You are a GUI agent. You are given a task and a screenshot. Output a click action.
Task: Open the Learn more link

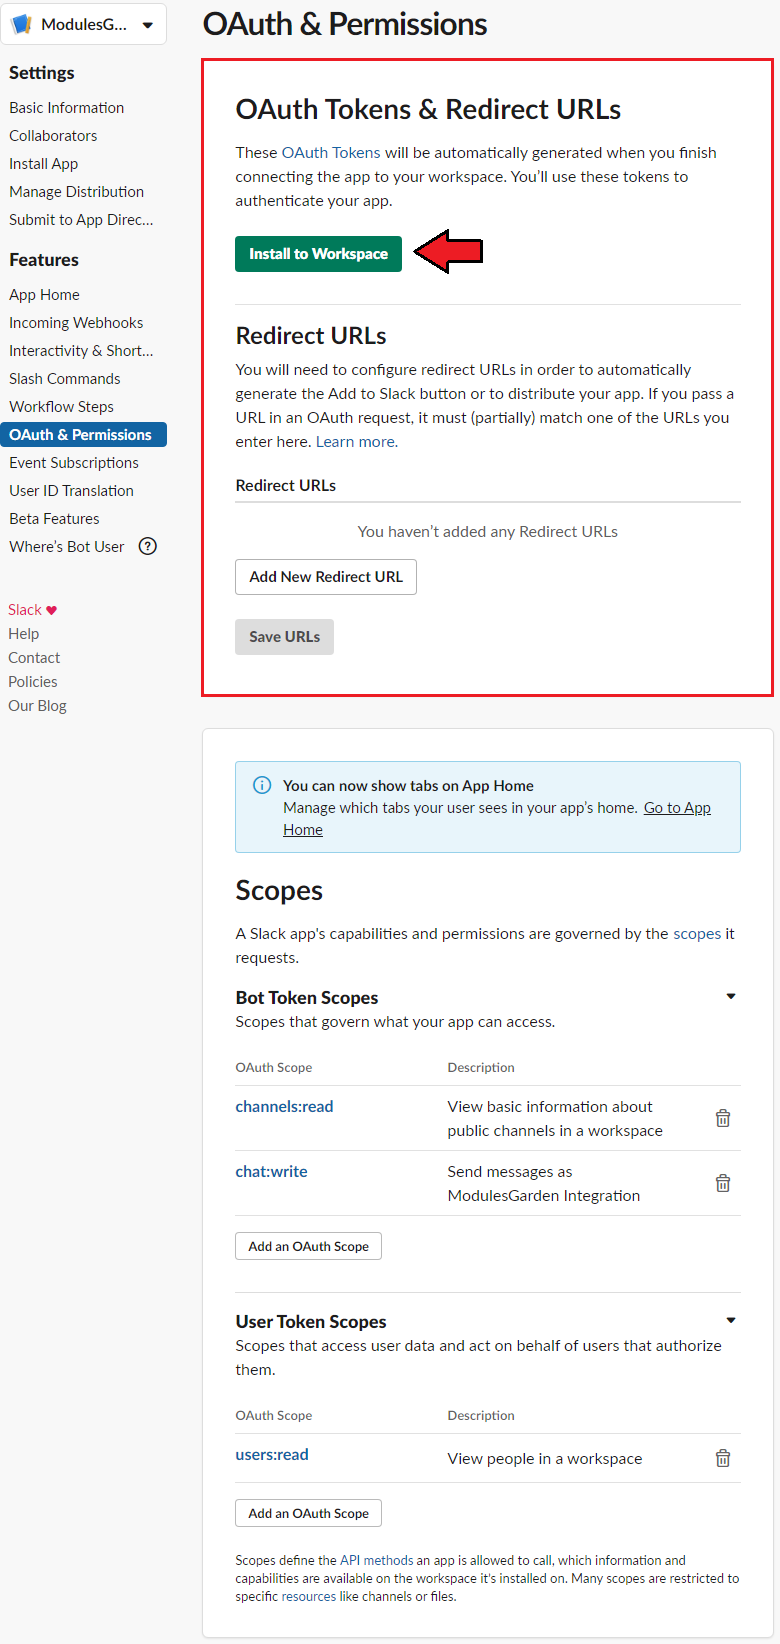click(357, 441)
